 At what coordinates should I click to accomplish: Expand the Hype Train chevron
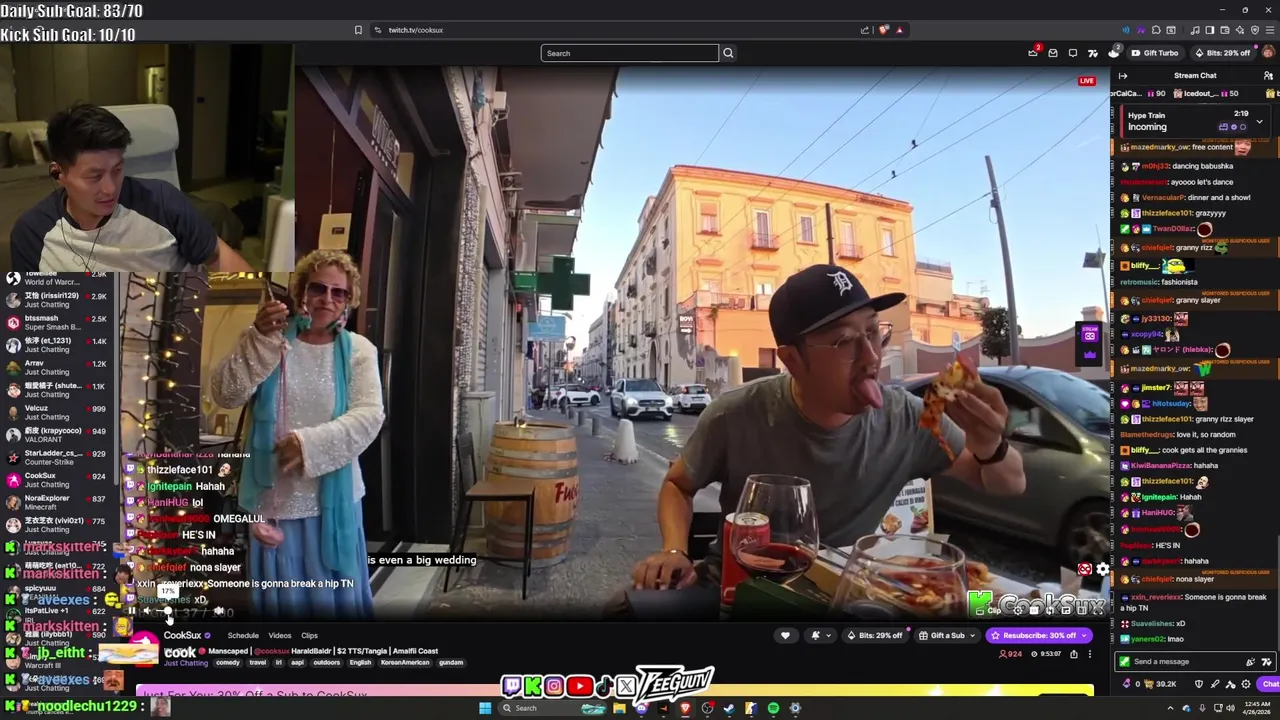pyautogui.click(x=1259, y=121)
